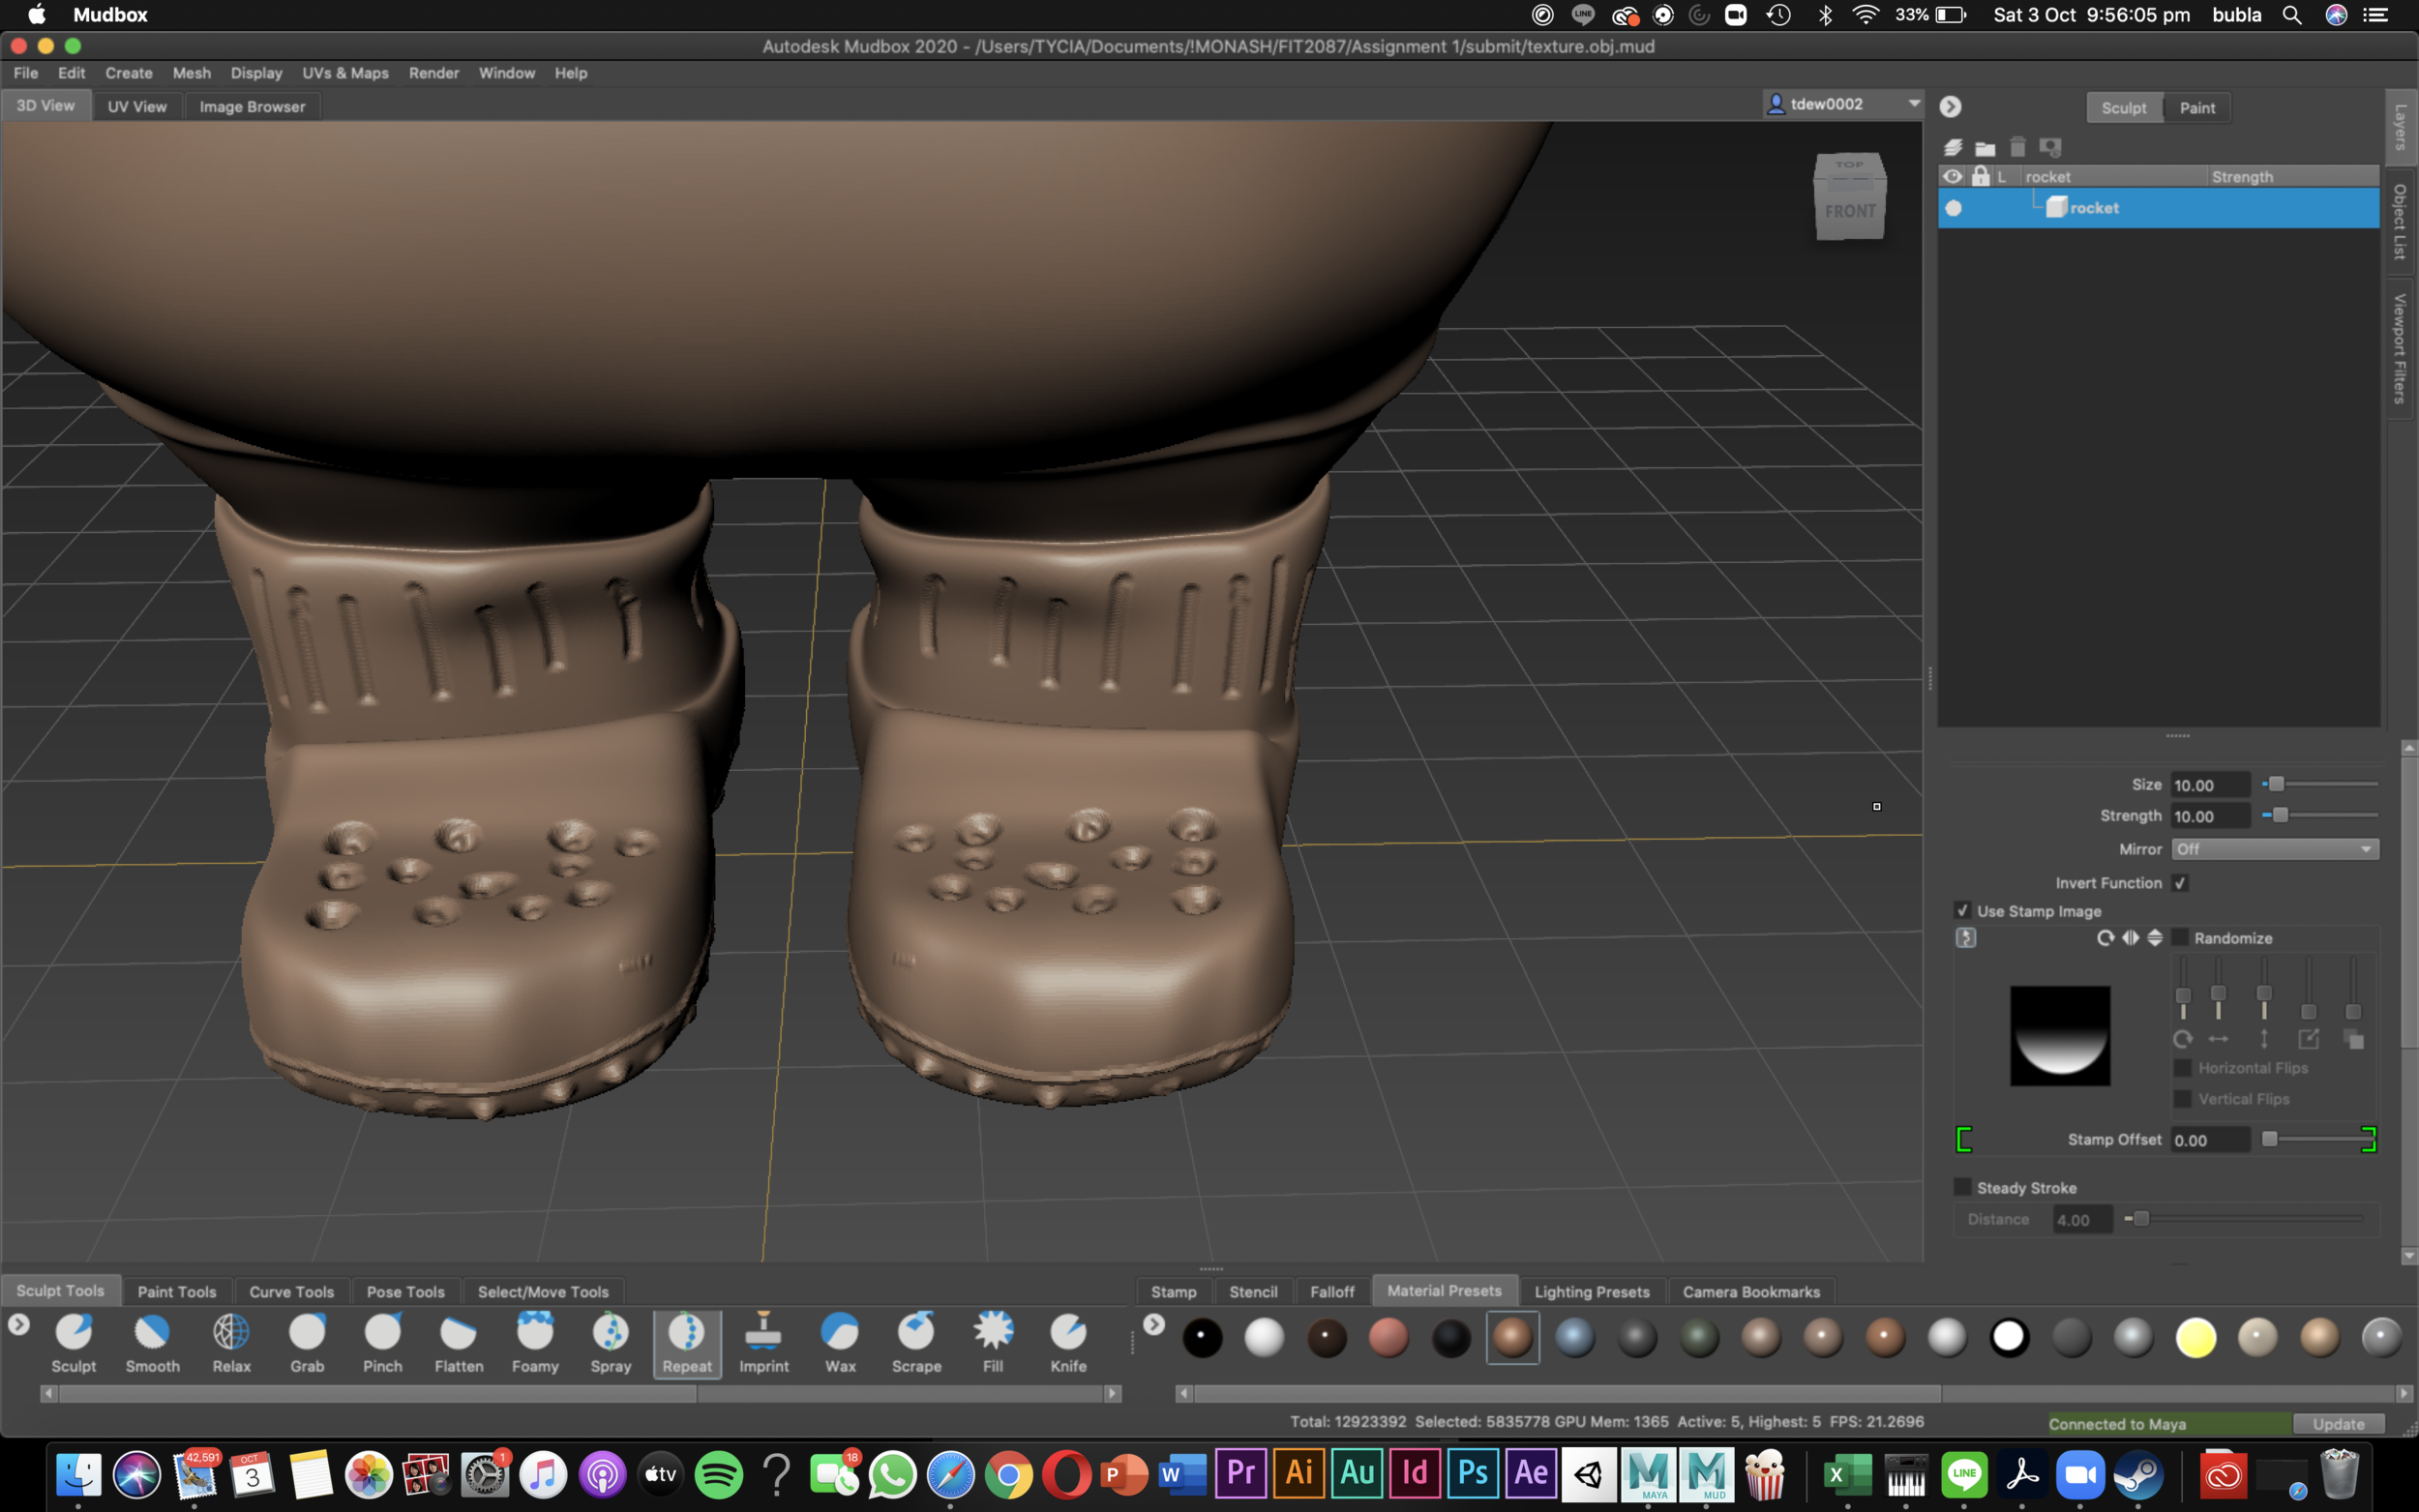Activate the Imprint tool

tap(763, 1342)
